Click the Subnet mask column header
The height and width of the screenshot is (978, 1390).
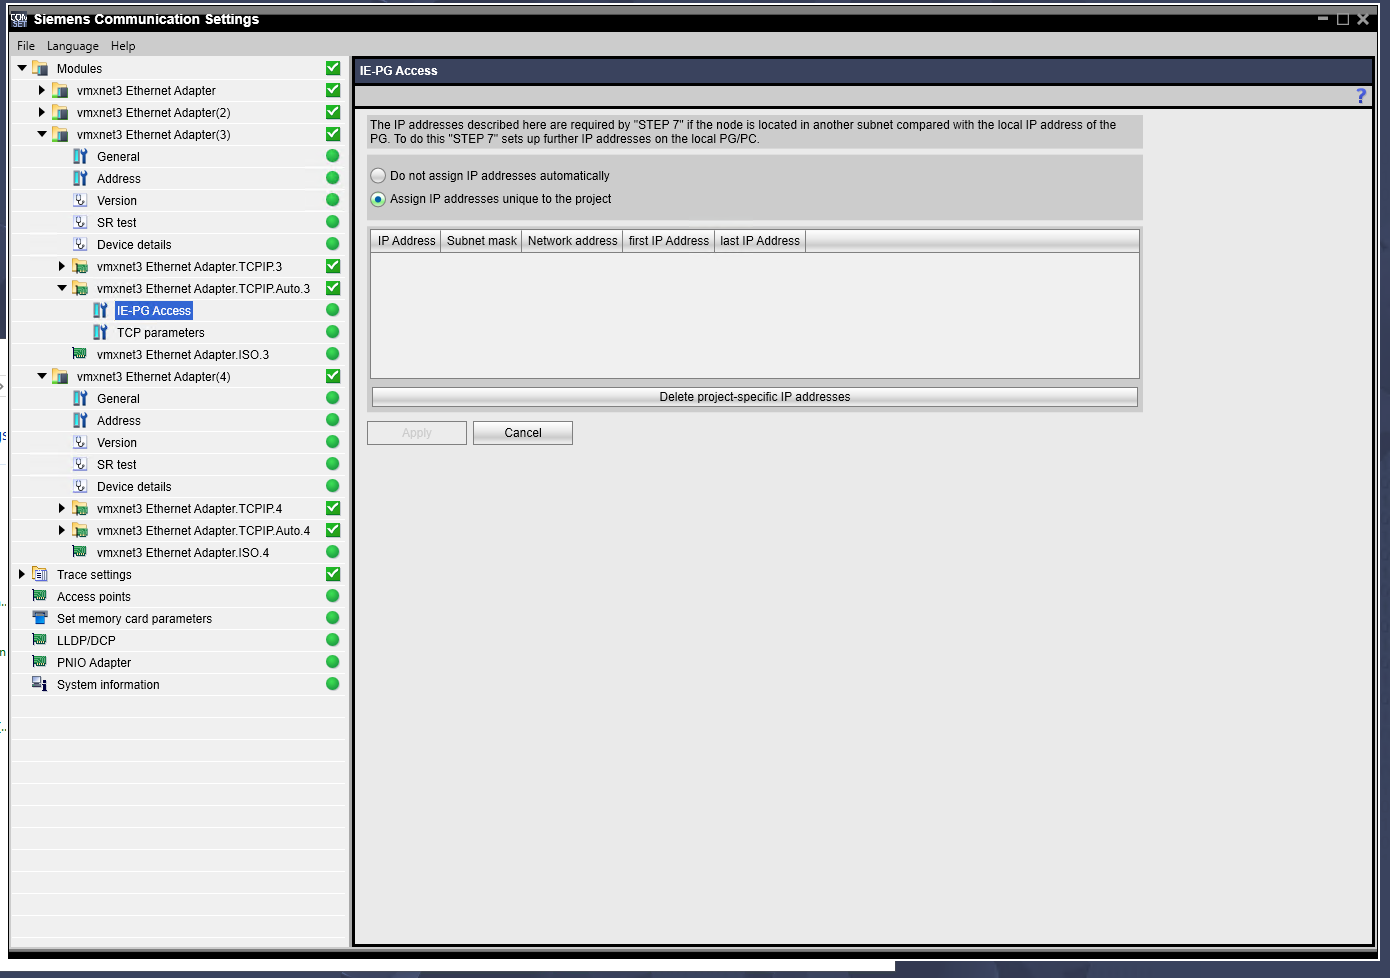coord(481,241)
